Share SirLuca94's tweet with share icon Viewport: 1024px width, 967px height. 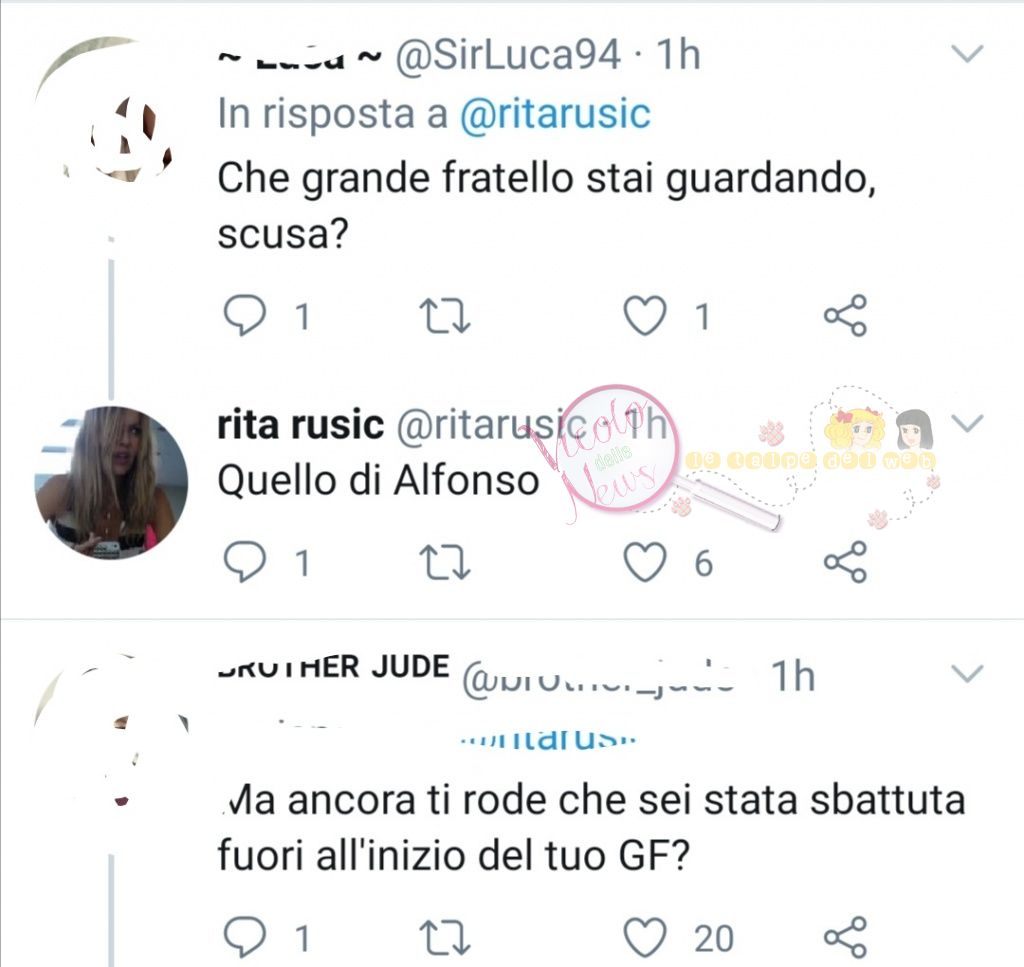(x=845, y=315)
